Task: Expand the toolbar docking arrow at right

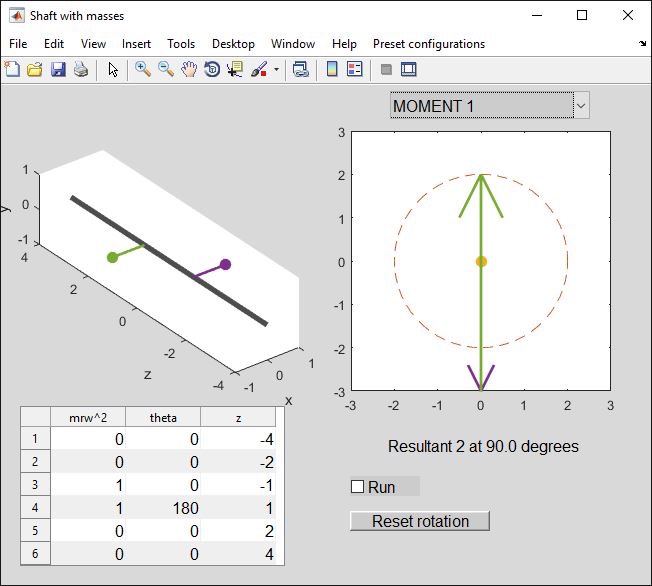Action: 642,44
